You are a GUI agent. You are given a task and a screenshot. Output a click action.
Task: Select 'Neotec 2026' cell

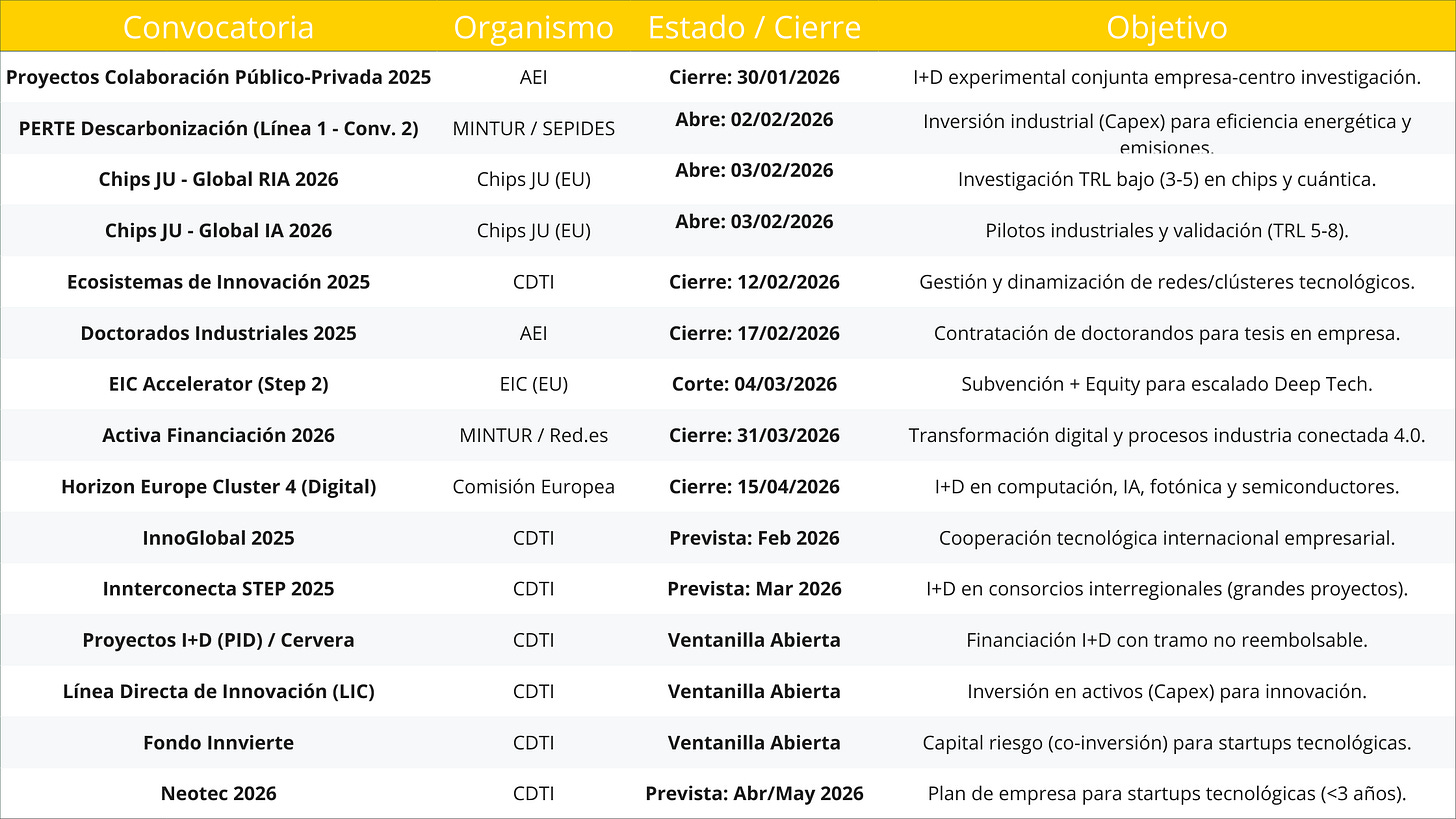click(x=218, y=795)
